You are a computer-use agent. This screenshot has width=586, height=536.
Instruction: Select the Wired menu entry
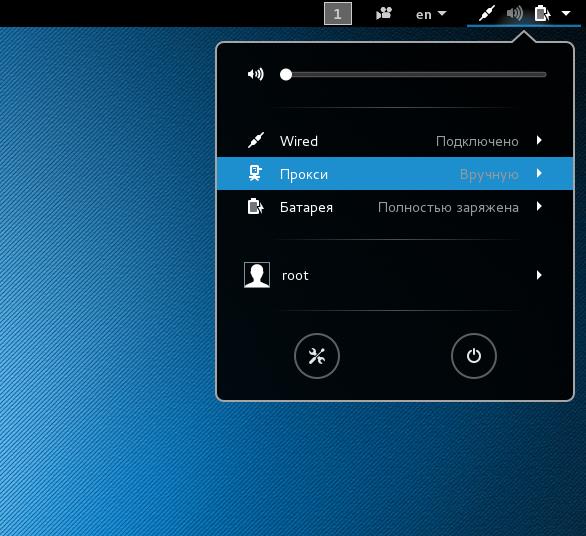pyautogui.click(x=395, y=141)
